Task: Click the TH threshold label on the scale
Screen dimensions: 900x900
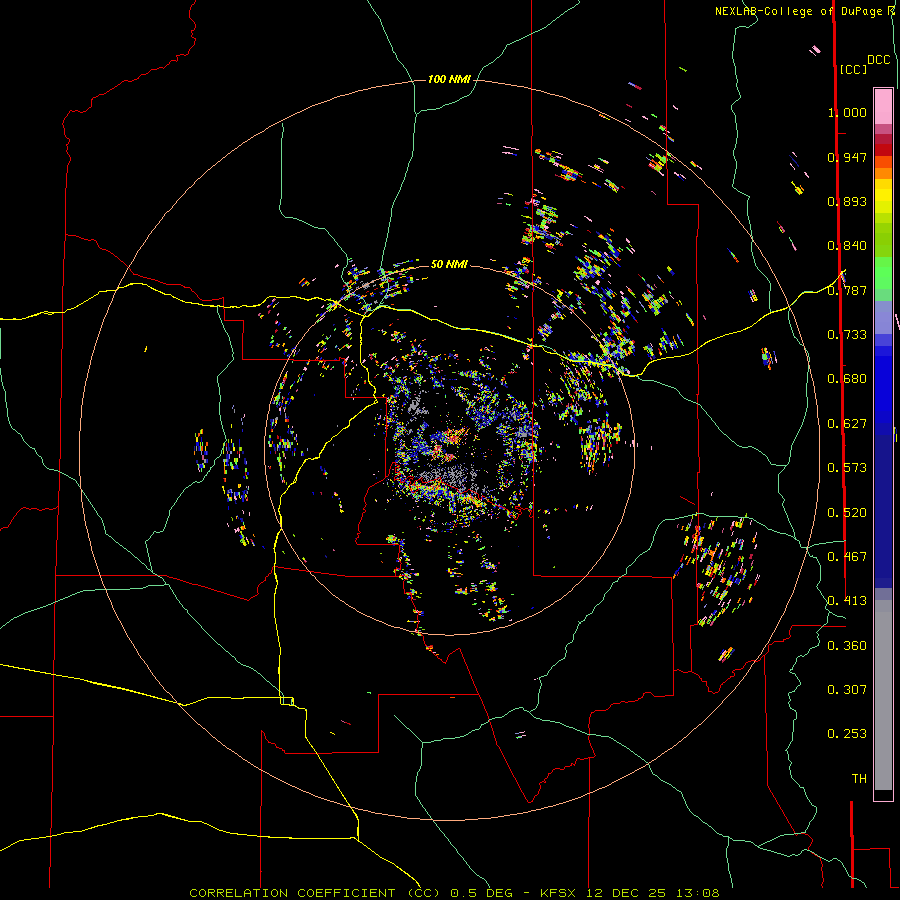Action: point(859,779)
